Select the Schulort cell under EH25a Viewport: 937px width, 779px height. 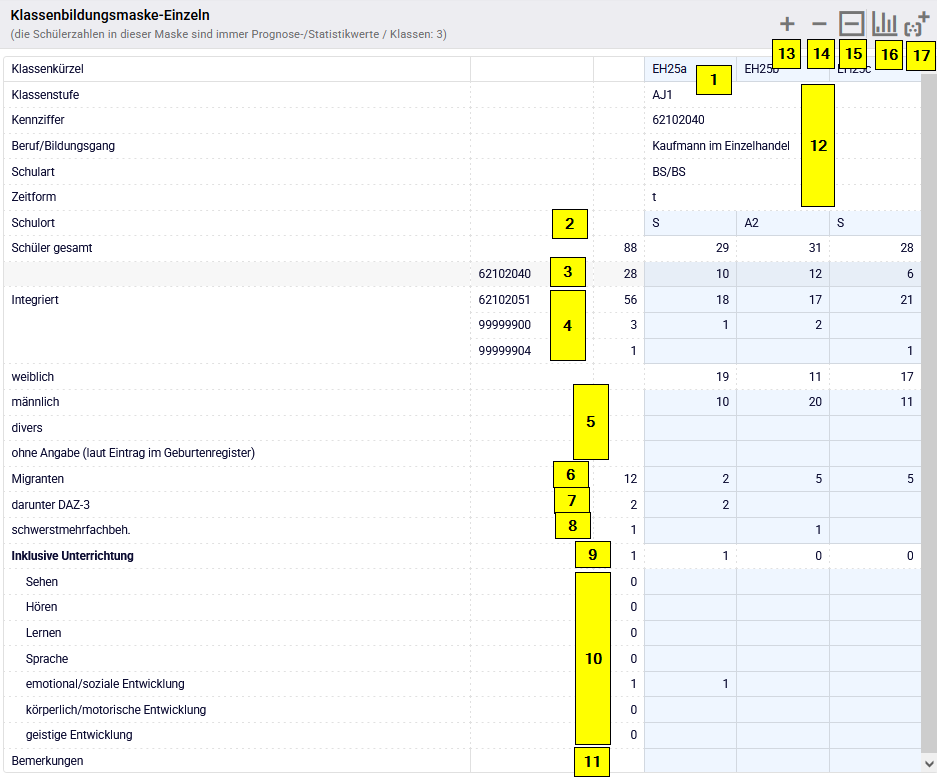(x=690, y=223)
